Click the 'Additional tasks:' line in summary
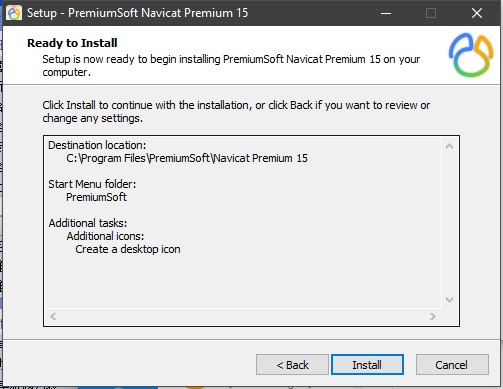Screen dimensions: 503x389 point(88,223)
